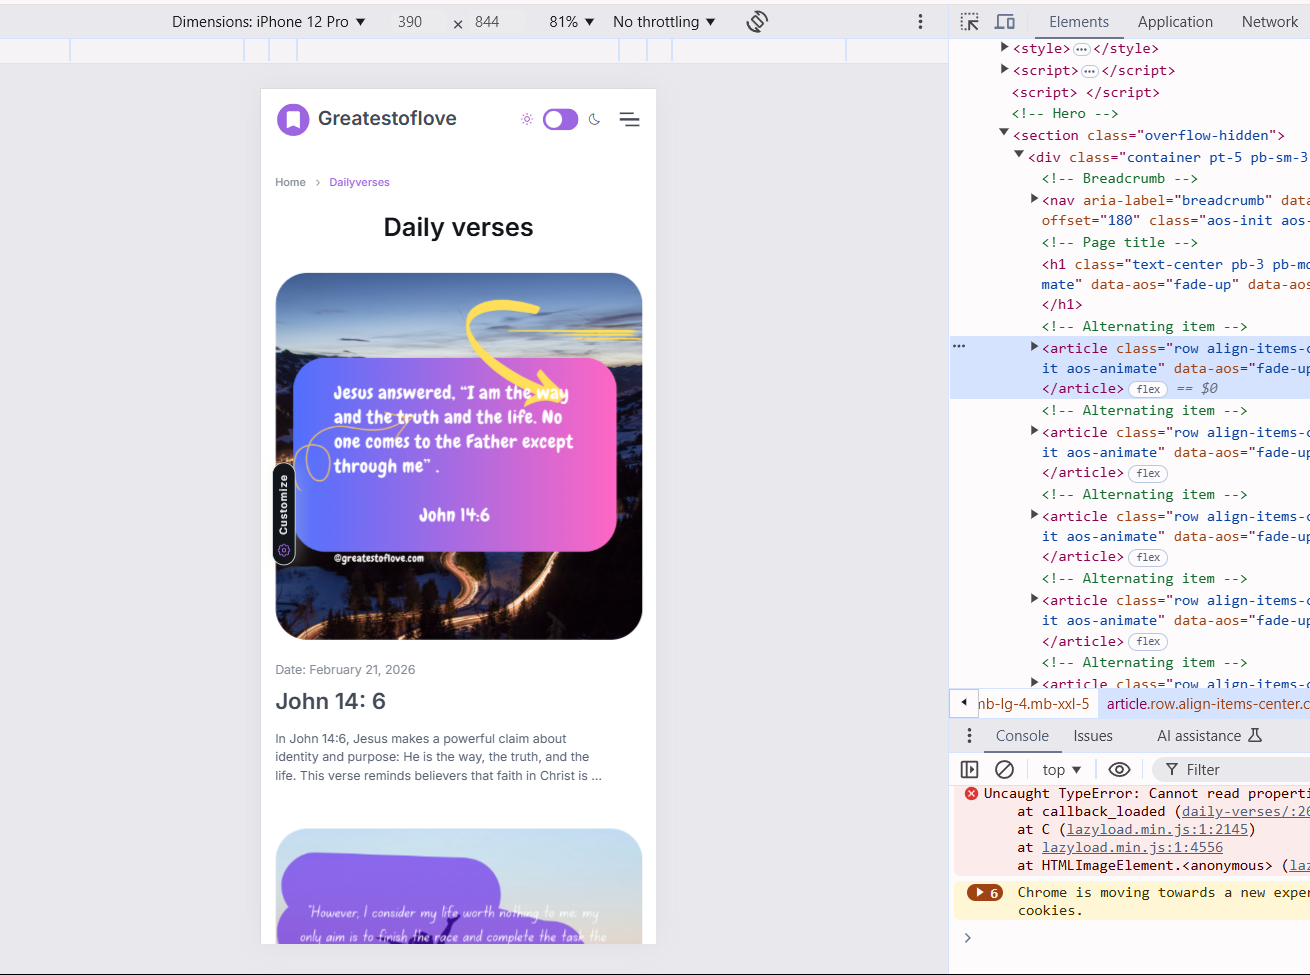Open the No throttling dropdown
Image resolution: width=1310 pixels, height=975 pixels.
[x=664, y=22]
